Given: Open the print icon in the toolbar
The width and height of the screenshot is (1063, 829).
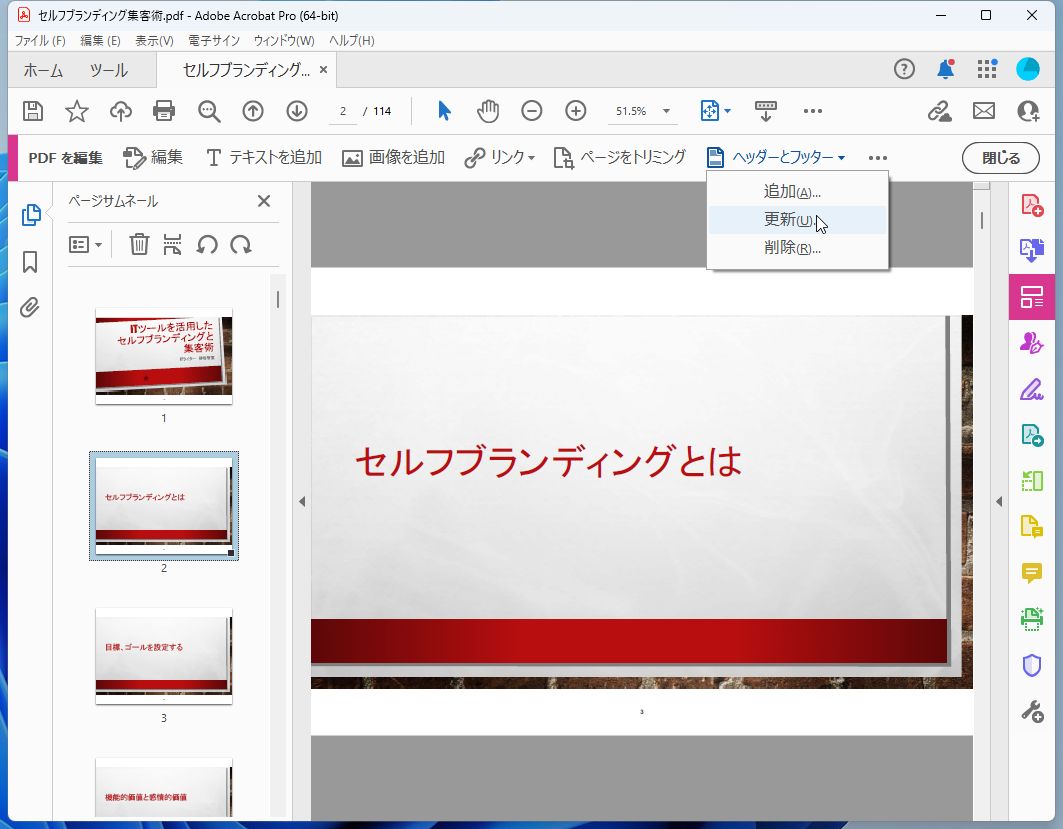Looking at the screenshot, I should click(163, 111).
